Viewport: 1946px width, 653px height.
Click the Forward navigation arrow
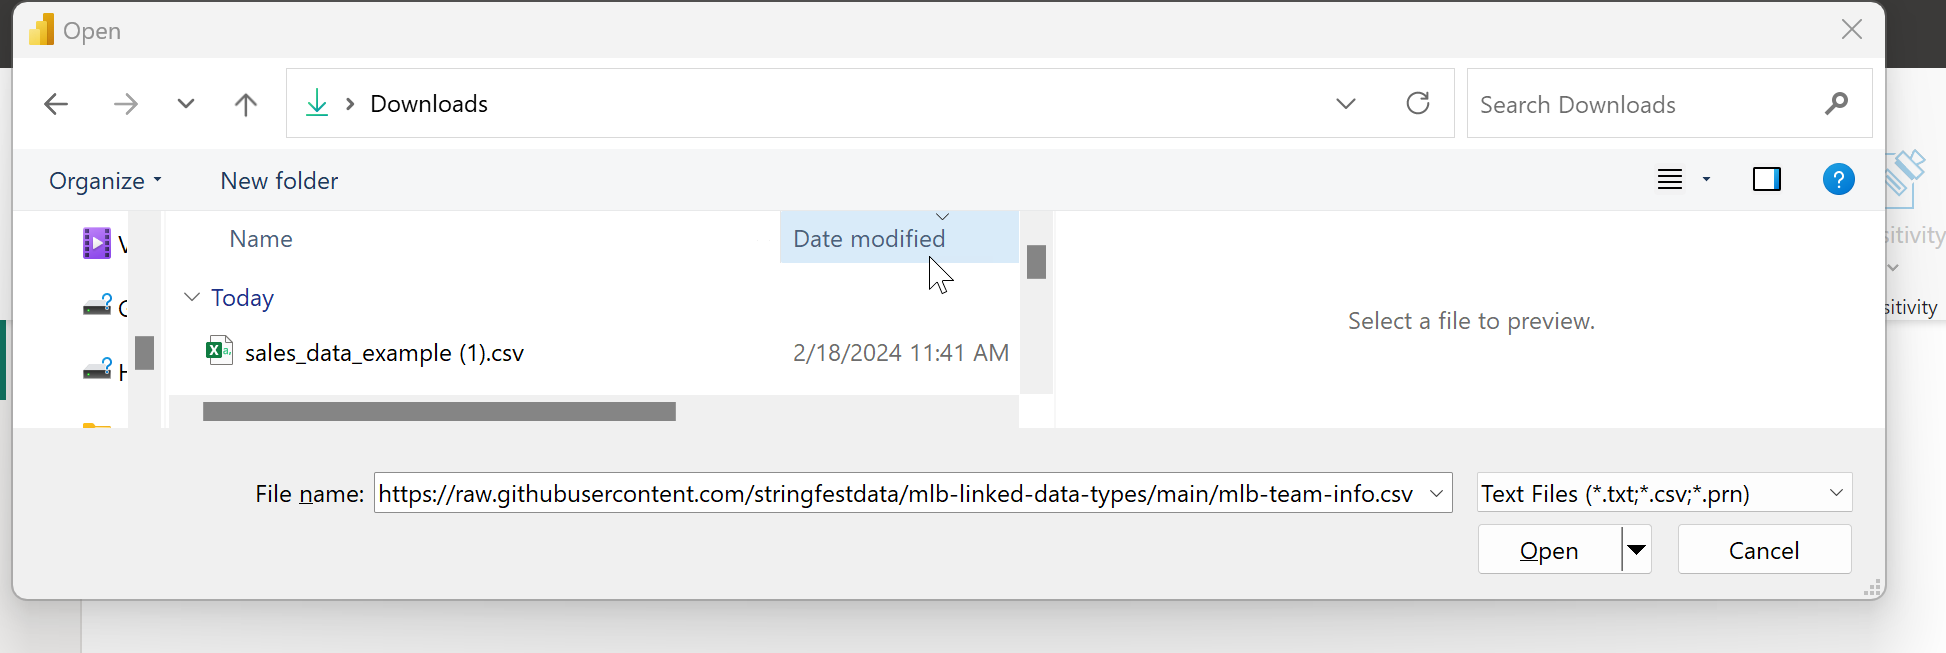125,104
